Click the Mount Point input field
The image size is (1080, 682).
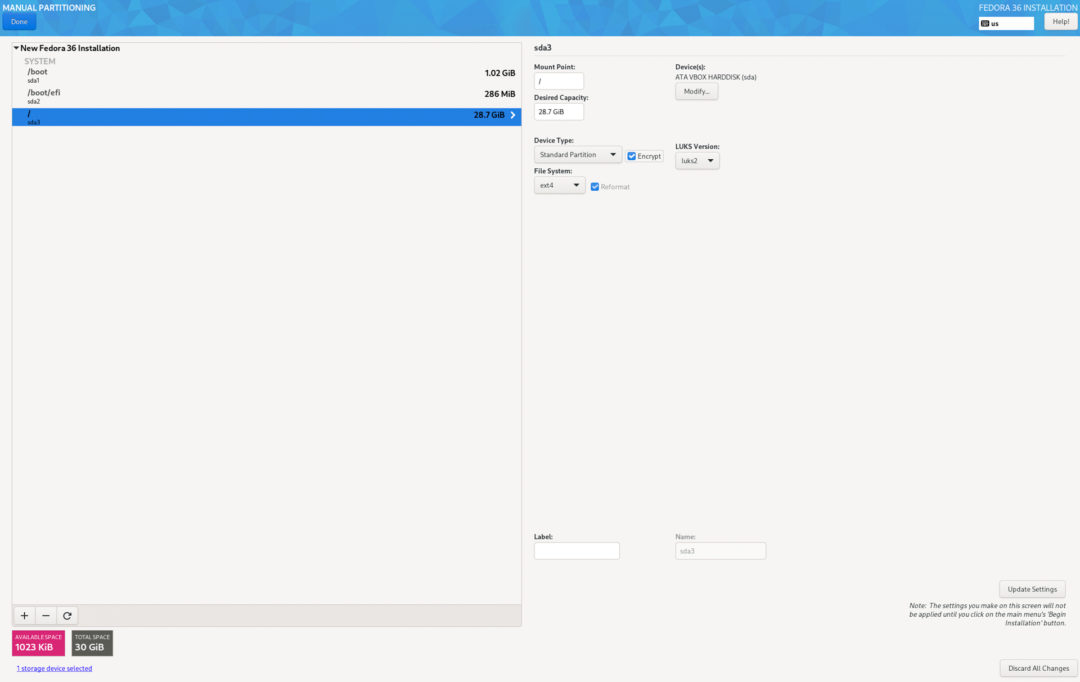(x=559, y=81)
